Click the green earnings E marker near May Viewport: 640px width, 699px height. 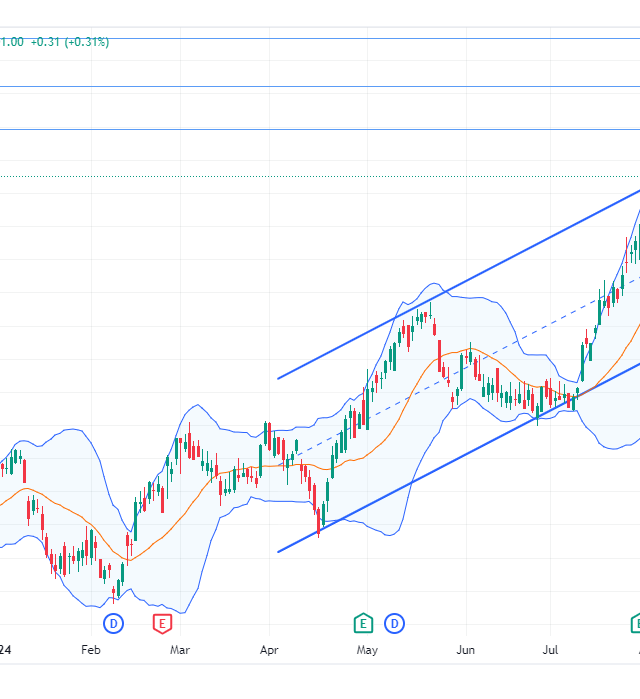point(363,623)
